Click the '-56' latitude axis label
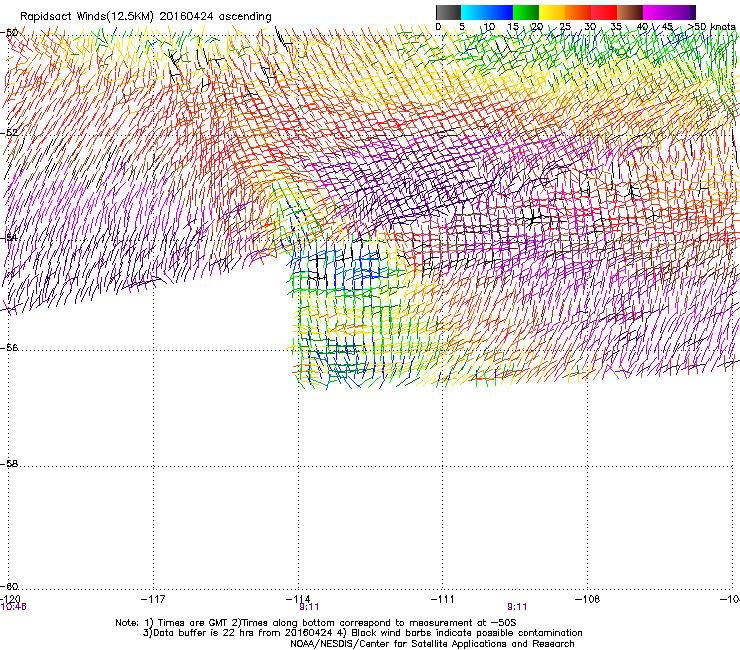Viewport: 740px width, 650px height. [9, 347]
